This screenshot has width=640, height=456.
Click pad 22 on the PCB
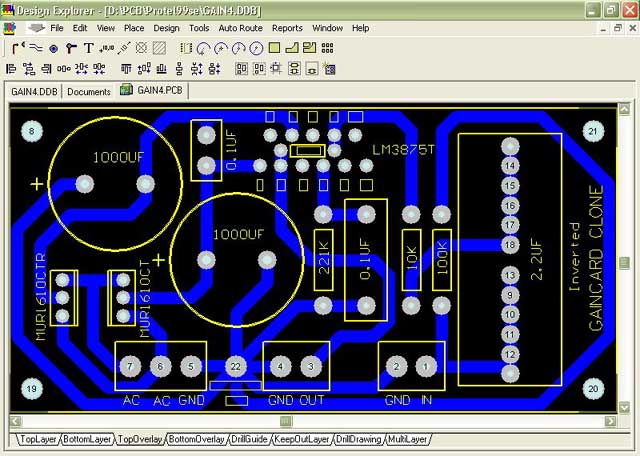[x=236, y=366]
